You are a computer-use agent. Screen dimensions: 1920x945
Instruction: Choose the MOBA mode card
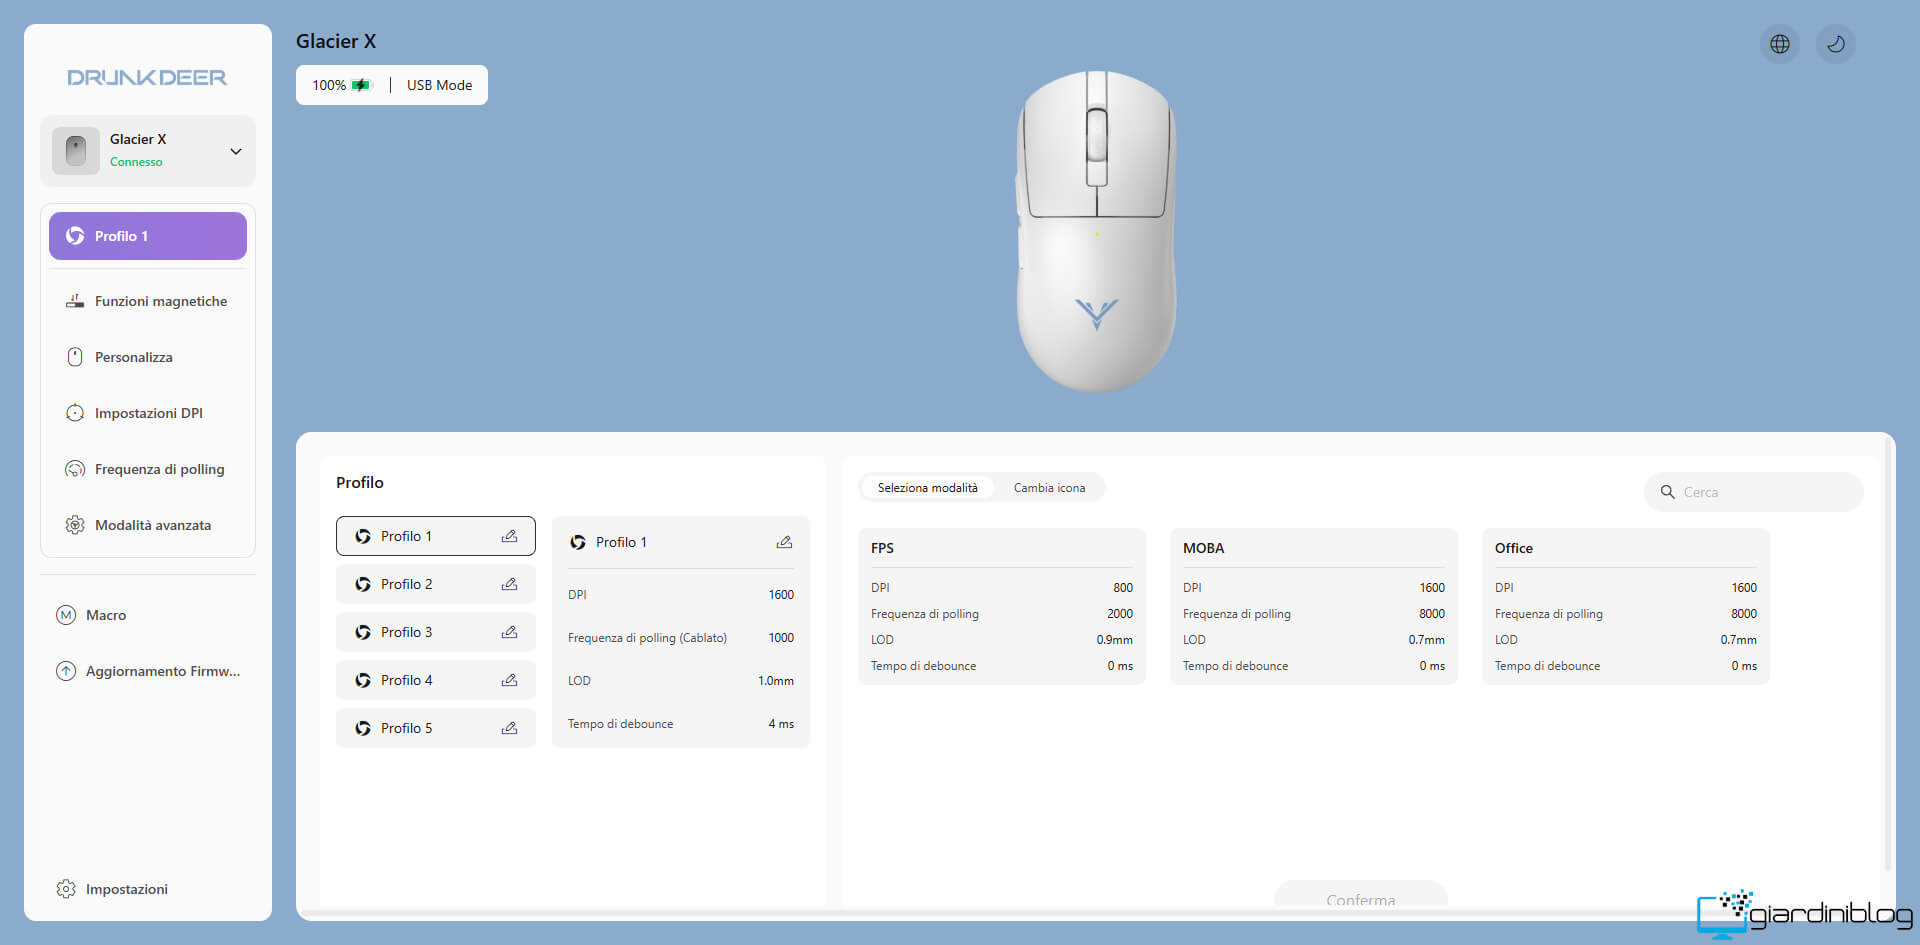coord(1314,606)
